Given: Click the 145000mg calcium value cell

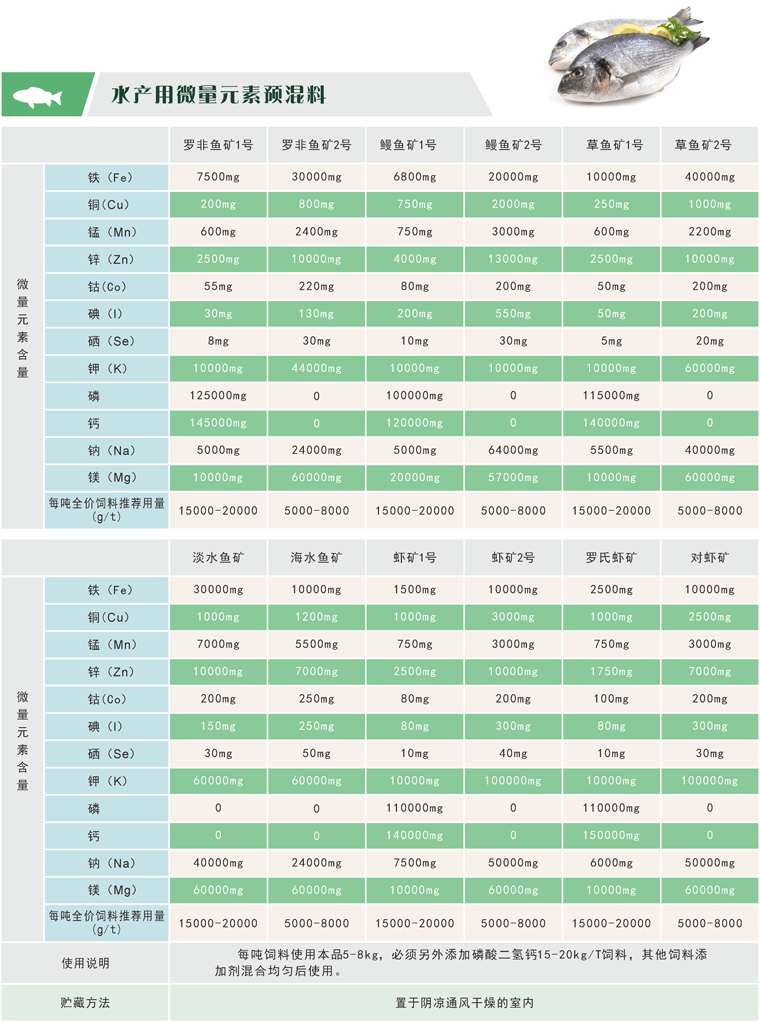Looking at the screenshot, I should coord(218,423).
